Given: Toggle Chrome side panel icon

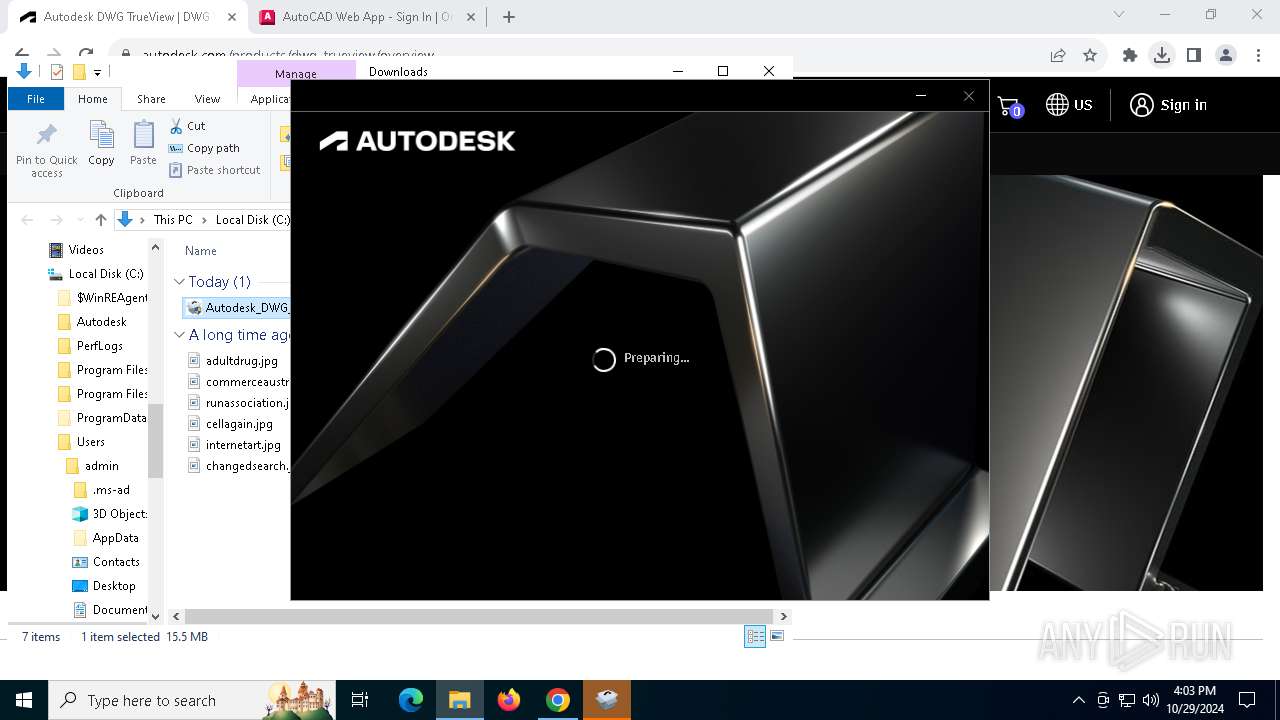Looking at the screenshot, I should (1194, 56).
